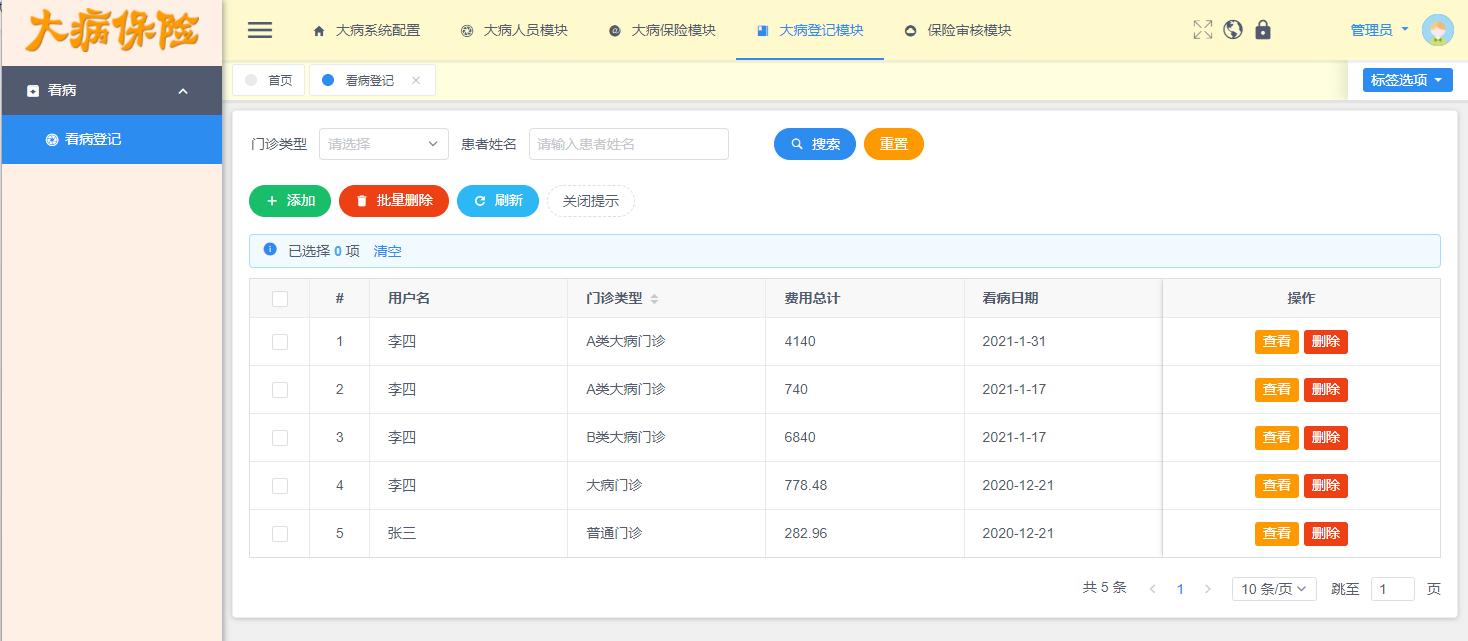Open the 10 条/页 page size dropdown
This screenshot has height=641, width=1468.
1273,588
